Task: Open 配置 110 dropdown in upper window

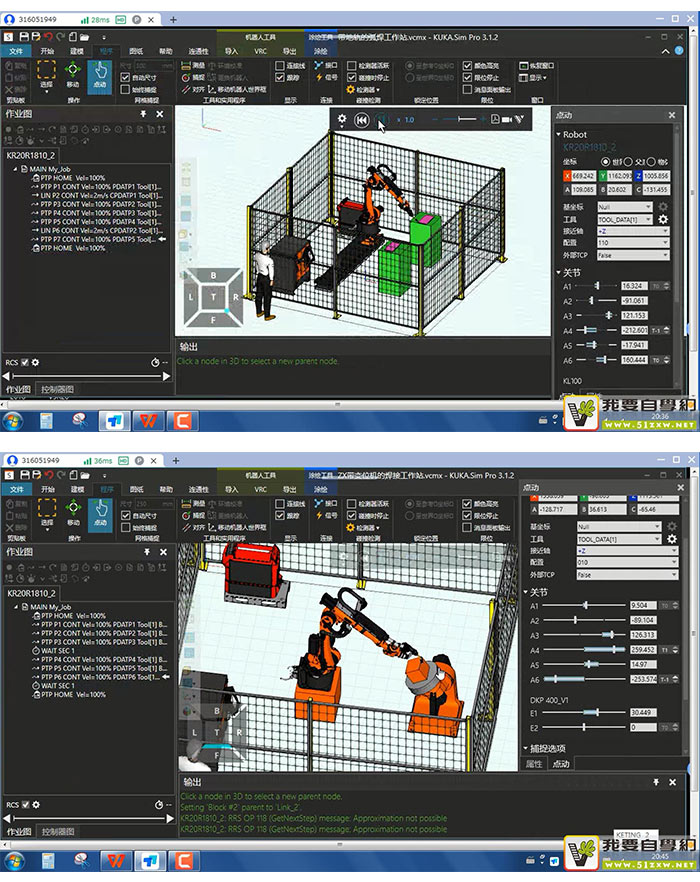Action: [x=633, y=243]
